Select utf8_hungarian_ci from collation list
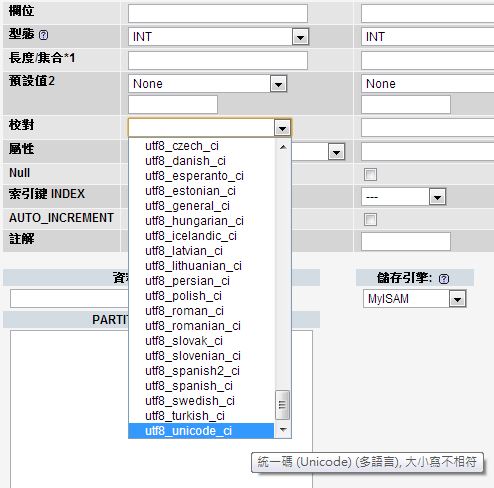 [x=201, y=221]
